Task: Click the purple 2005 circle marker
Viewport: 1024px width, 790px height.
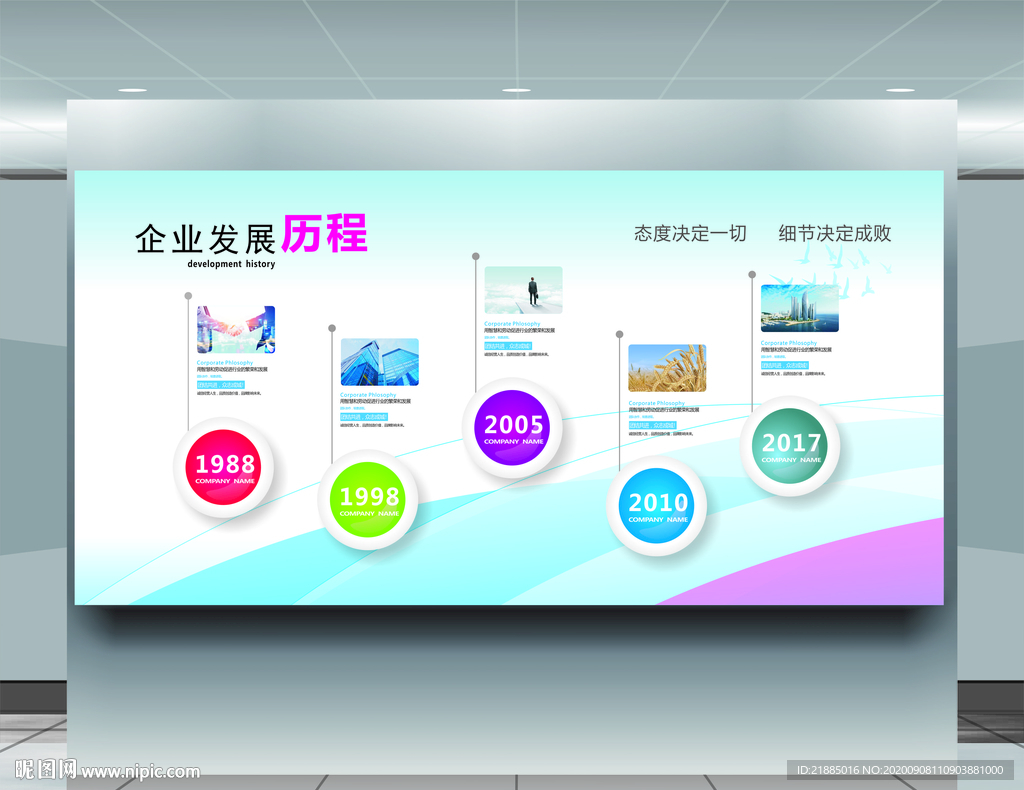Action: (x=513, y=428)
